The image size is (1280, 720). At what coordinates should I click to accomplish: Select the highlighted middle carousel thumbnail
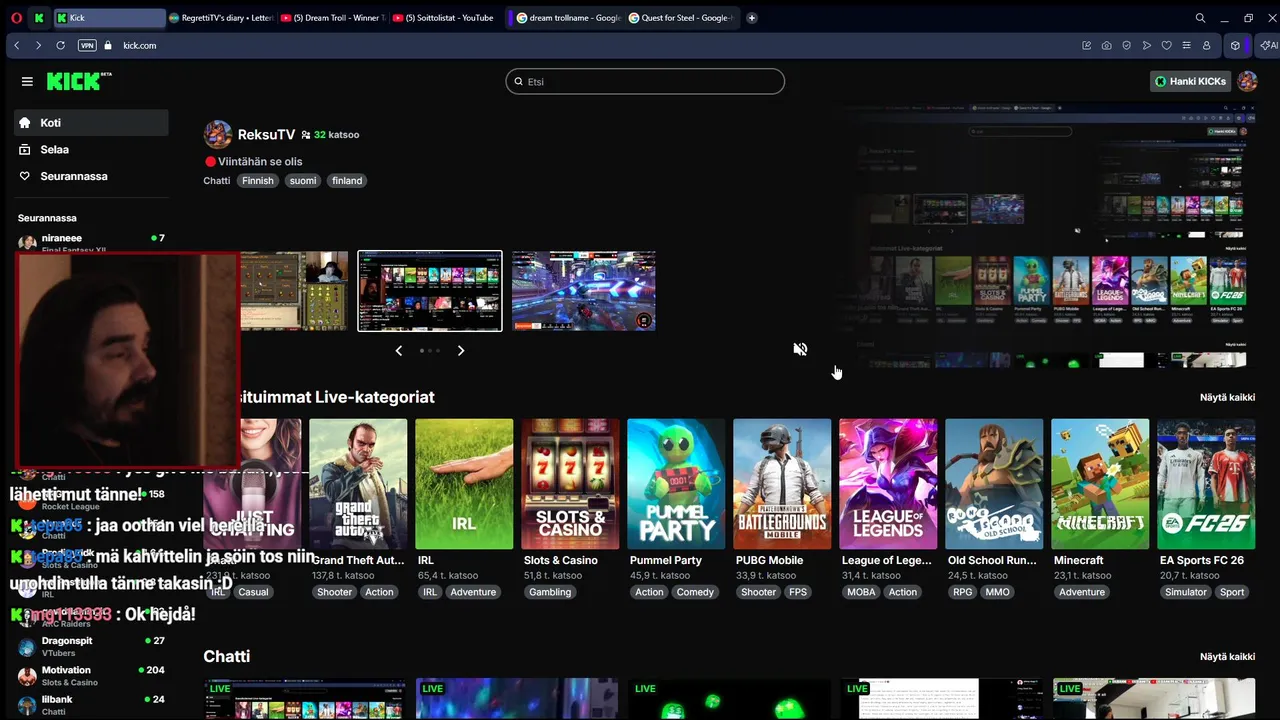tap(430, 291)
